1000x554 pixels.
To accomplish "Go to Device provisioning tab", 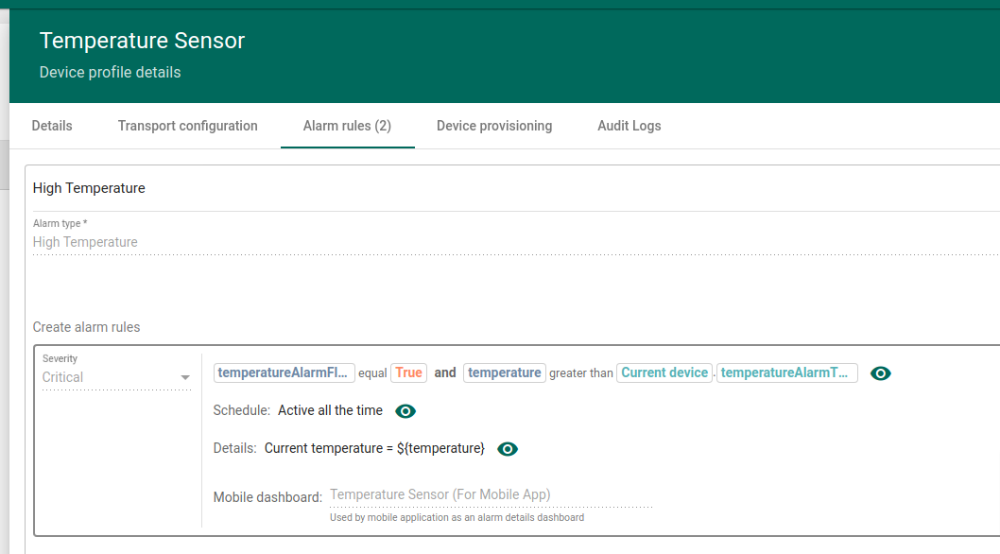I will click(494, 126).
